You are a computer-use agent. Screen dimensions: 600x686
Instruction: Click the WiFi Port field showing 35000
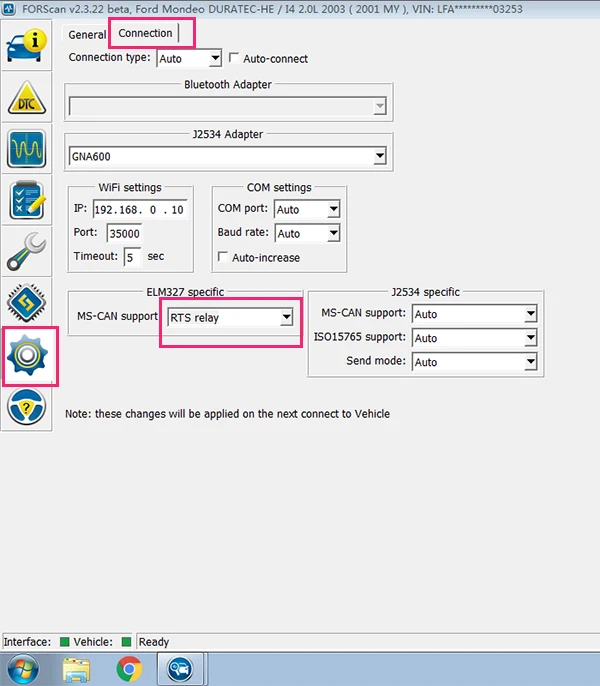[x=125, y=233]
